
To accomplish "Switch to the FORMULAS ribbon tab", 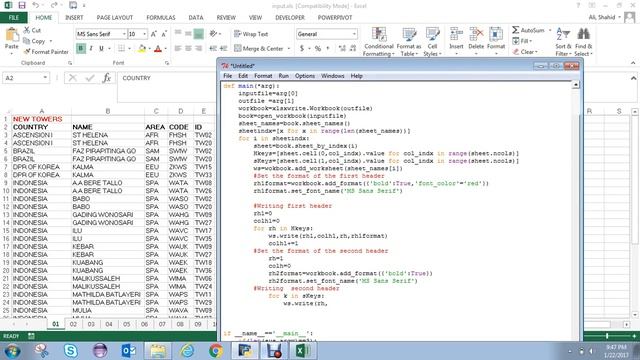I will (161, 18).
